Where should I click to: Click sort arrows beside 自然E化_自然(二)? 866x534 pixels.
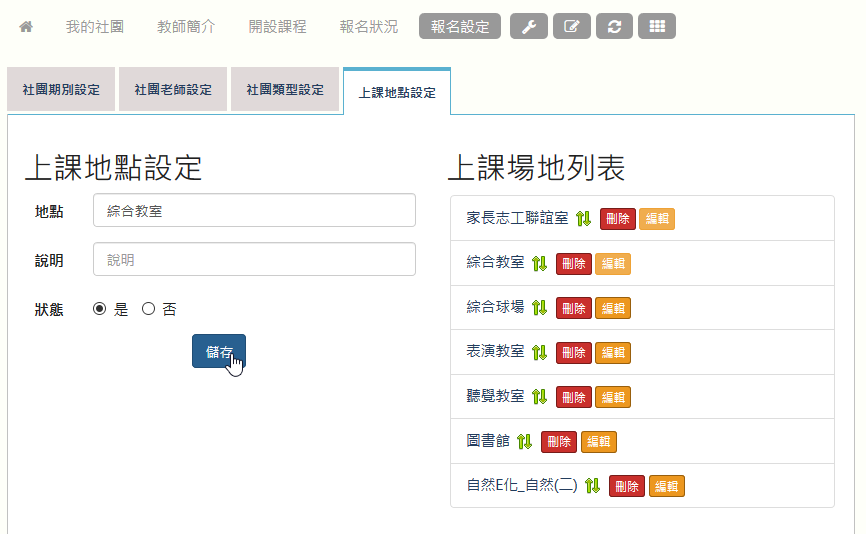pos(593,486)
